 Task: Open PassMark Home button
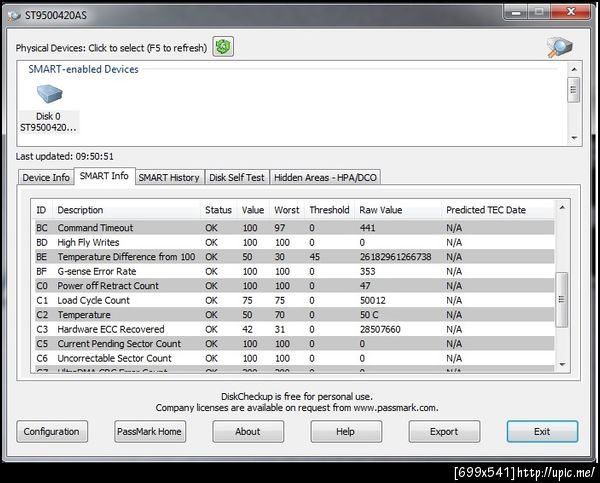pos(150,432)
